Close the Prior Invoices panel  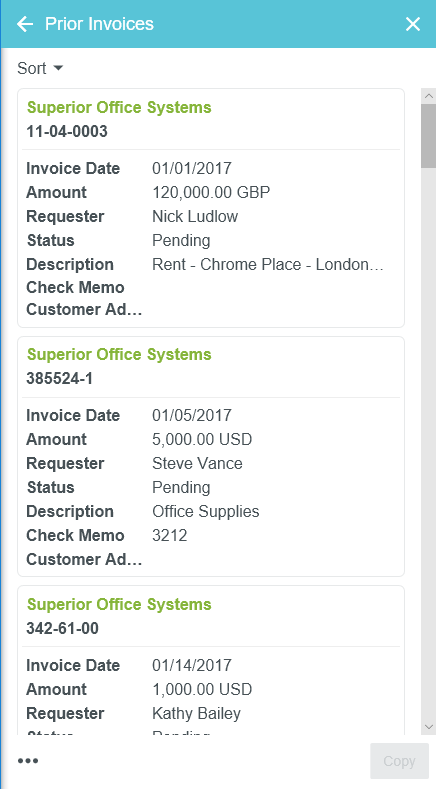click(413, 24)
